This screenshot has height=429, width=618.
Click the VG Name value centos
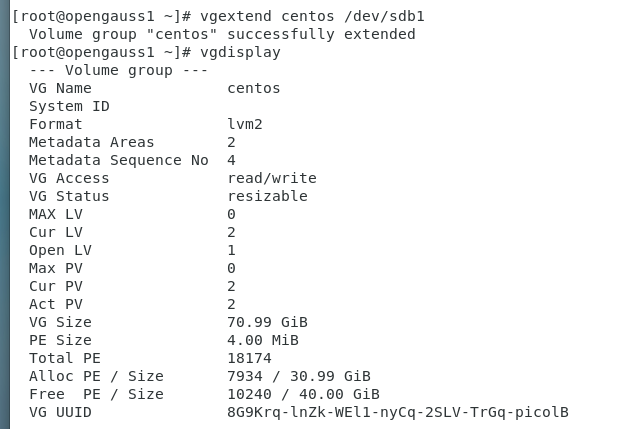pos(254,88)
